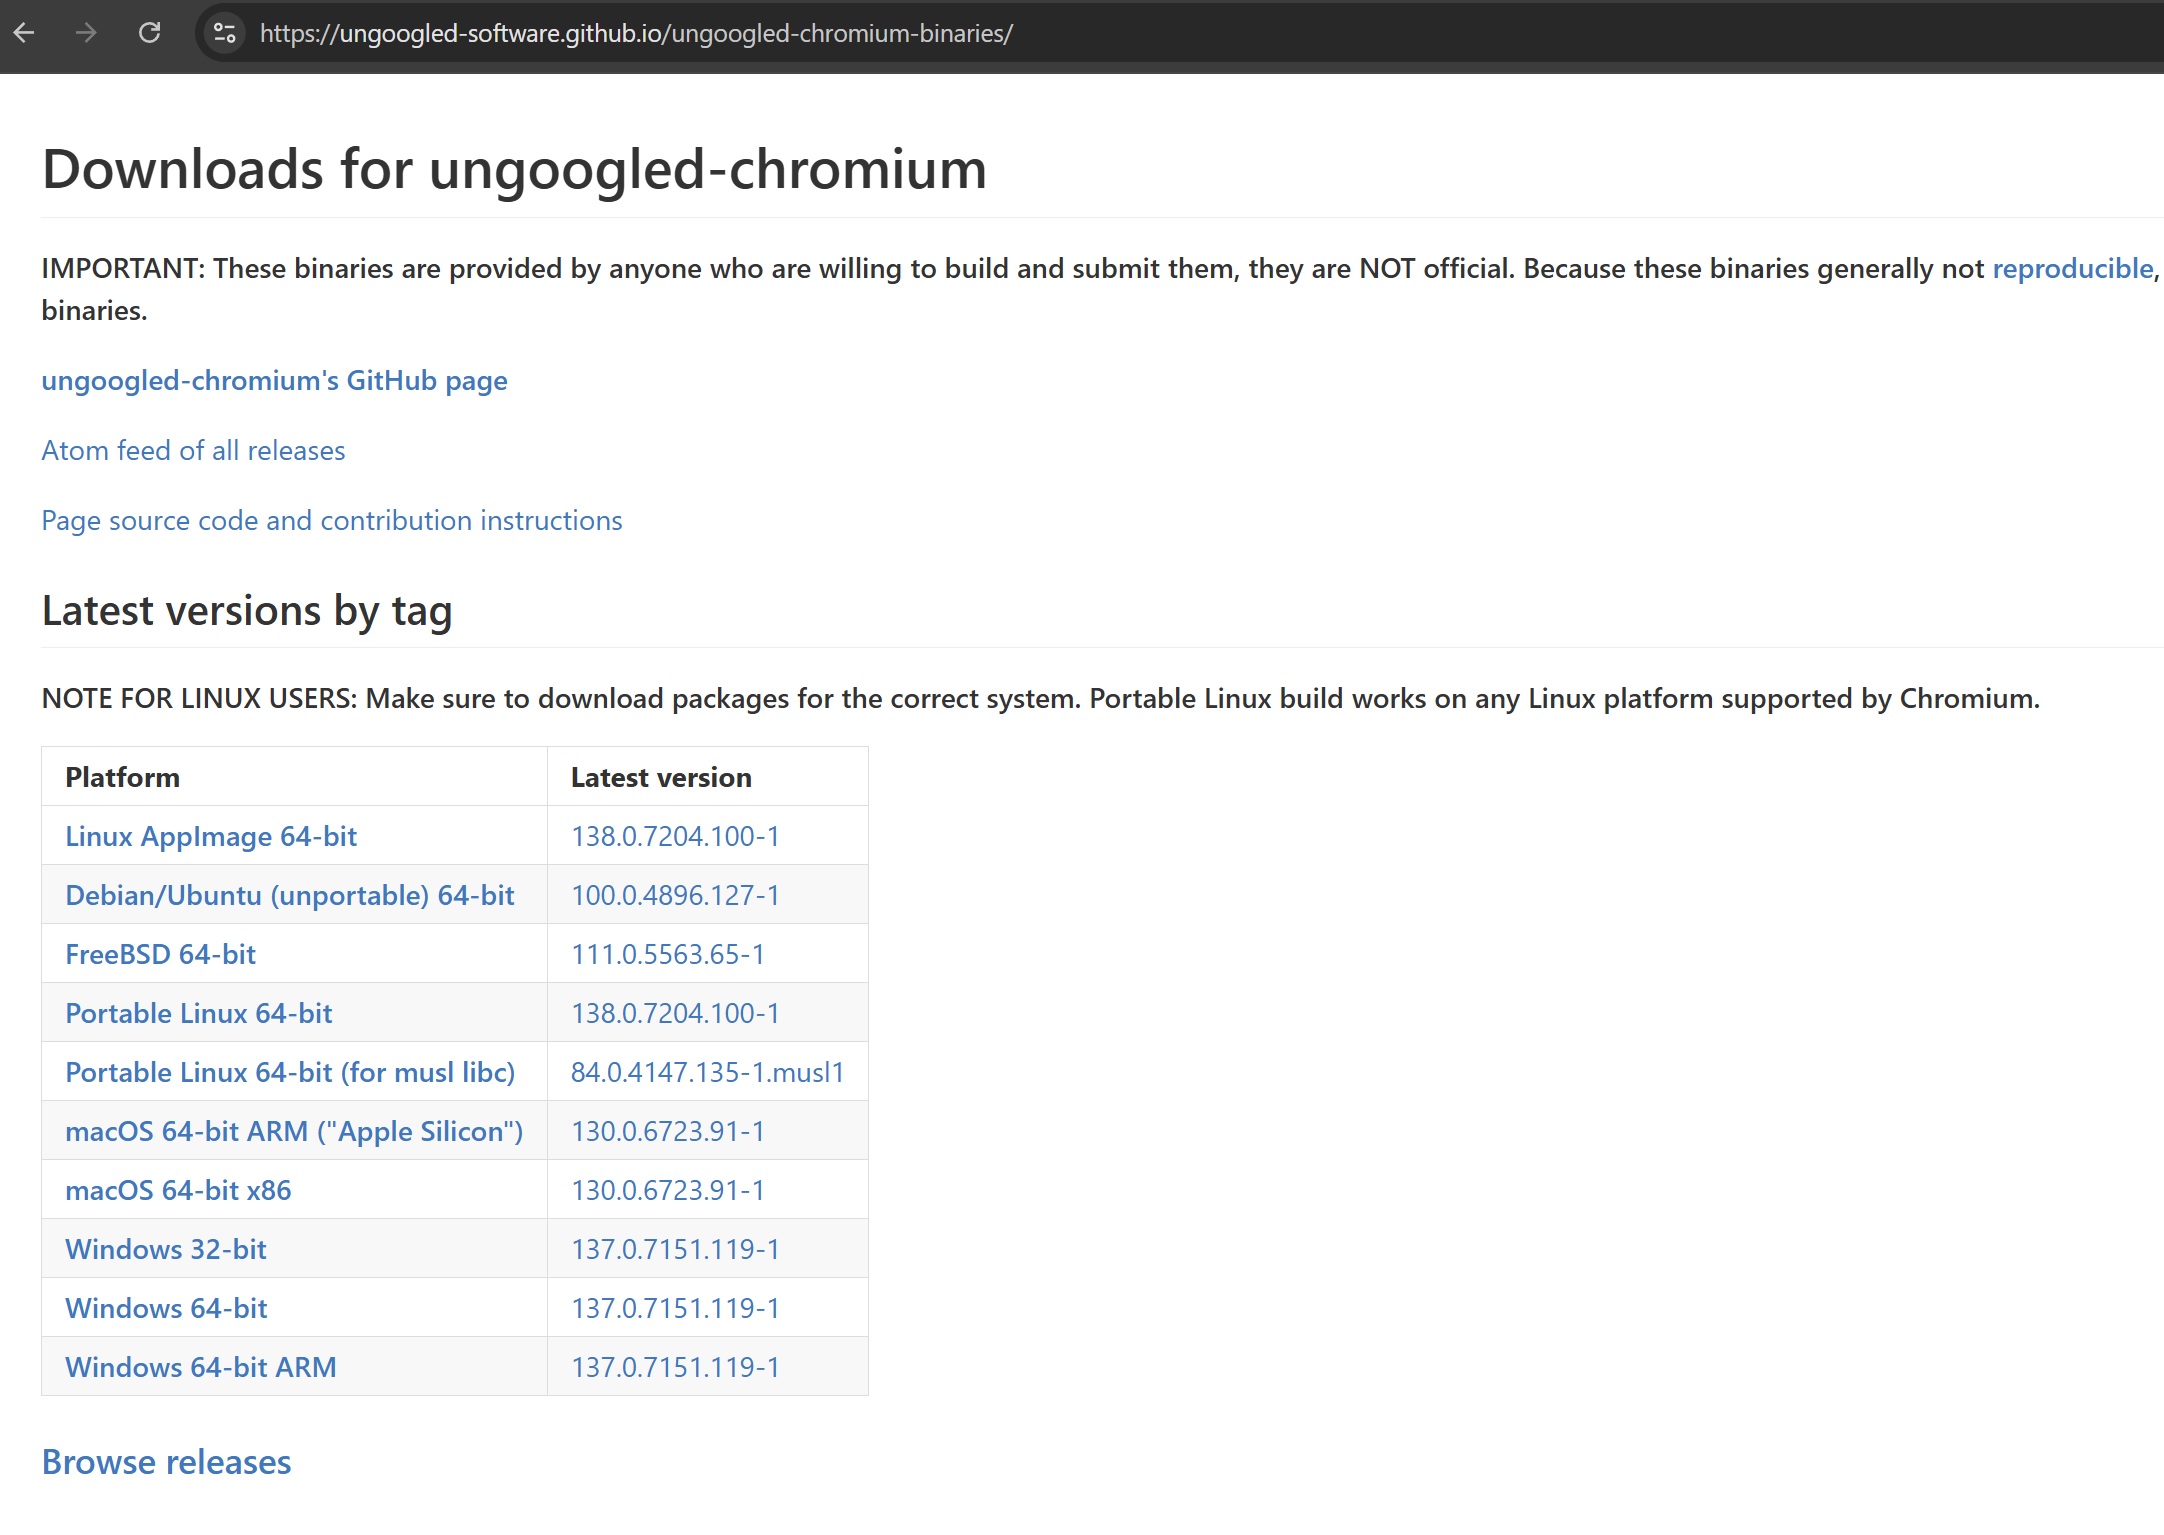Open version 84.0.4147.135-1.musl1 link
This screenshot has width=2164, height=1535.
(708, 1072)
